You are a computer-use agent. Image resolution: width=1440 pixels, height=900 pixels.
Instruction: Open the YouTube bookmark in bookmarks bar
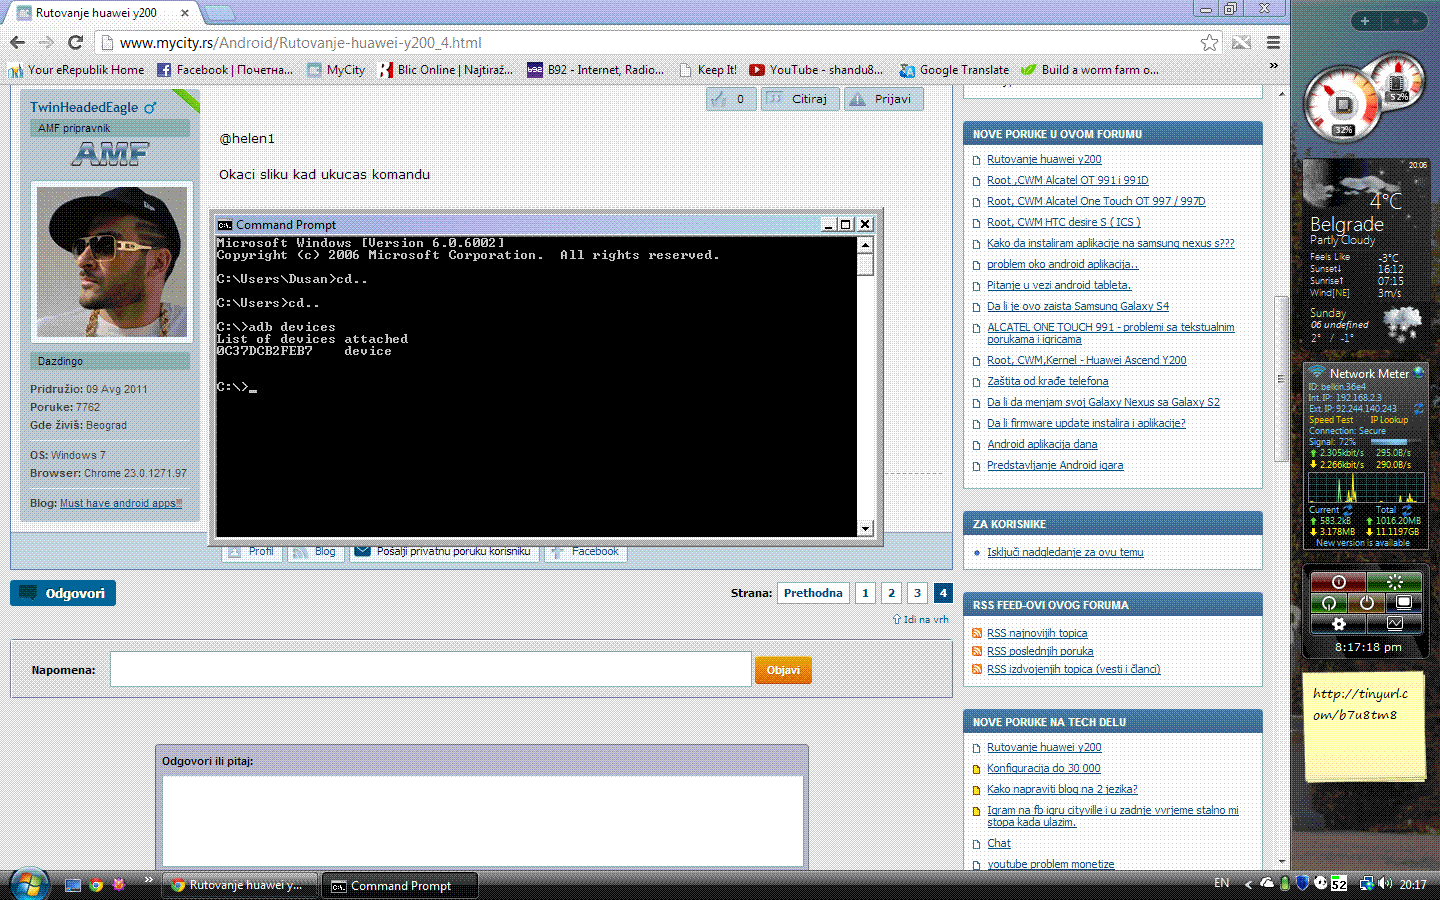[x=815, y=70]
